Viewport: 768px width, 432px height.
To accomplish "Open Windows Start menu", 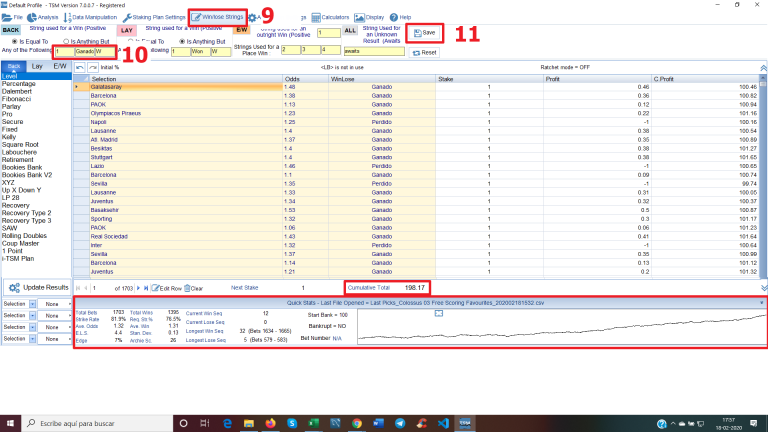I will [10, 423].
